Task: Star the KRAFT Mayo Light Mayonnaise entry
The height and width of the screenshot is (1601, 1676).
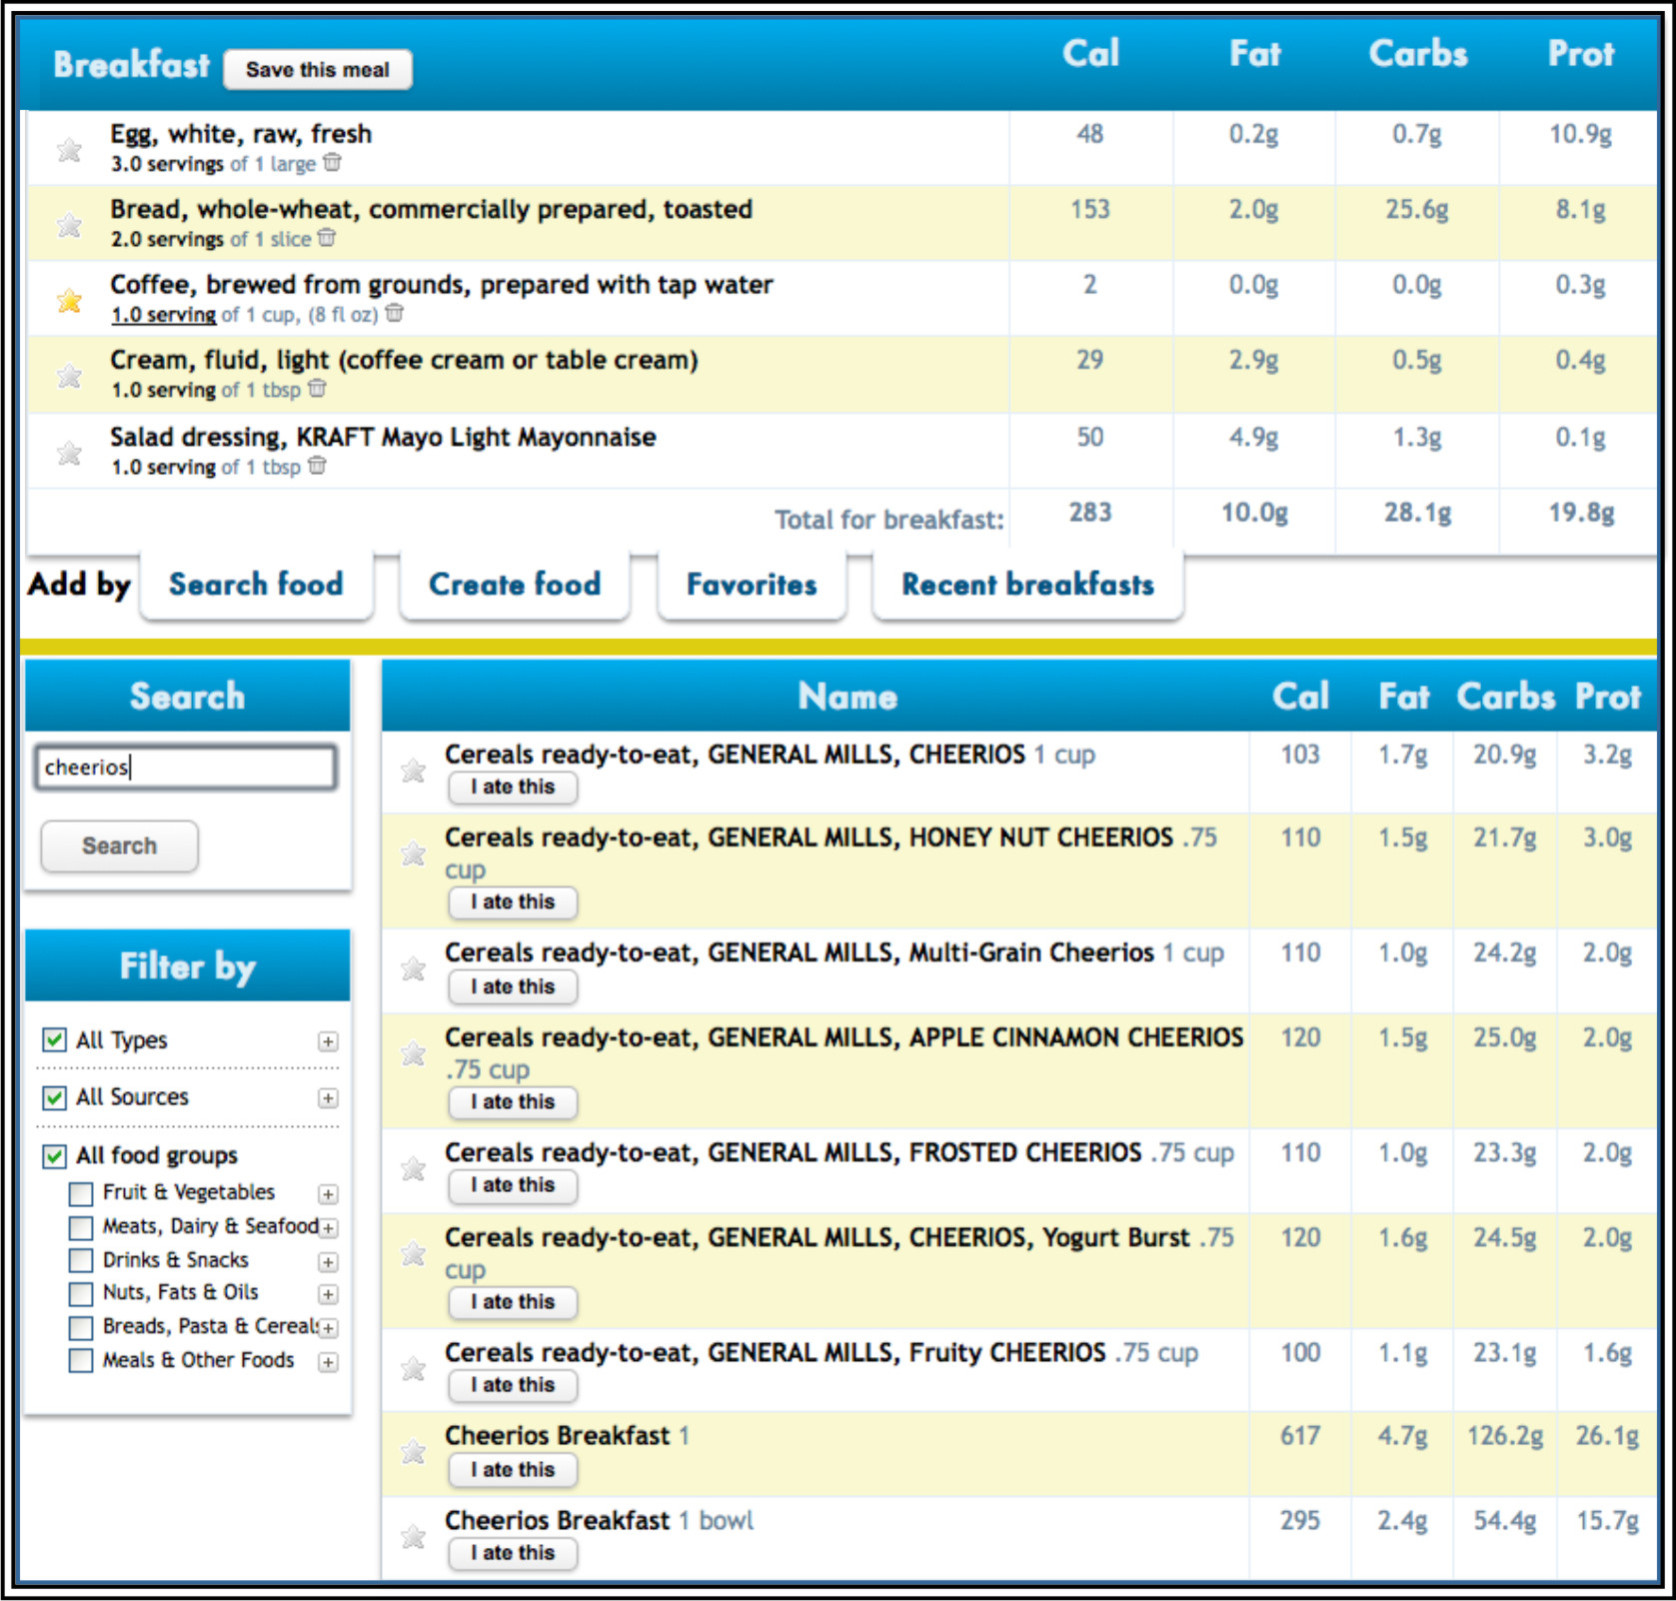Action: pos(69,453)
